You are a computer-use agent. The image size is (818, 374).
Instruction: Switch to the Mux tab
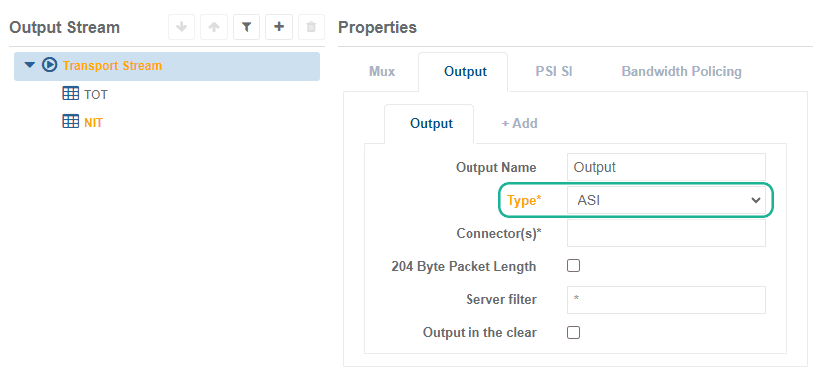tap(382, 71)
